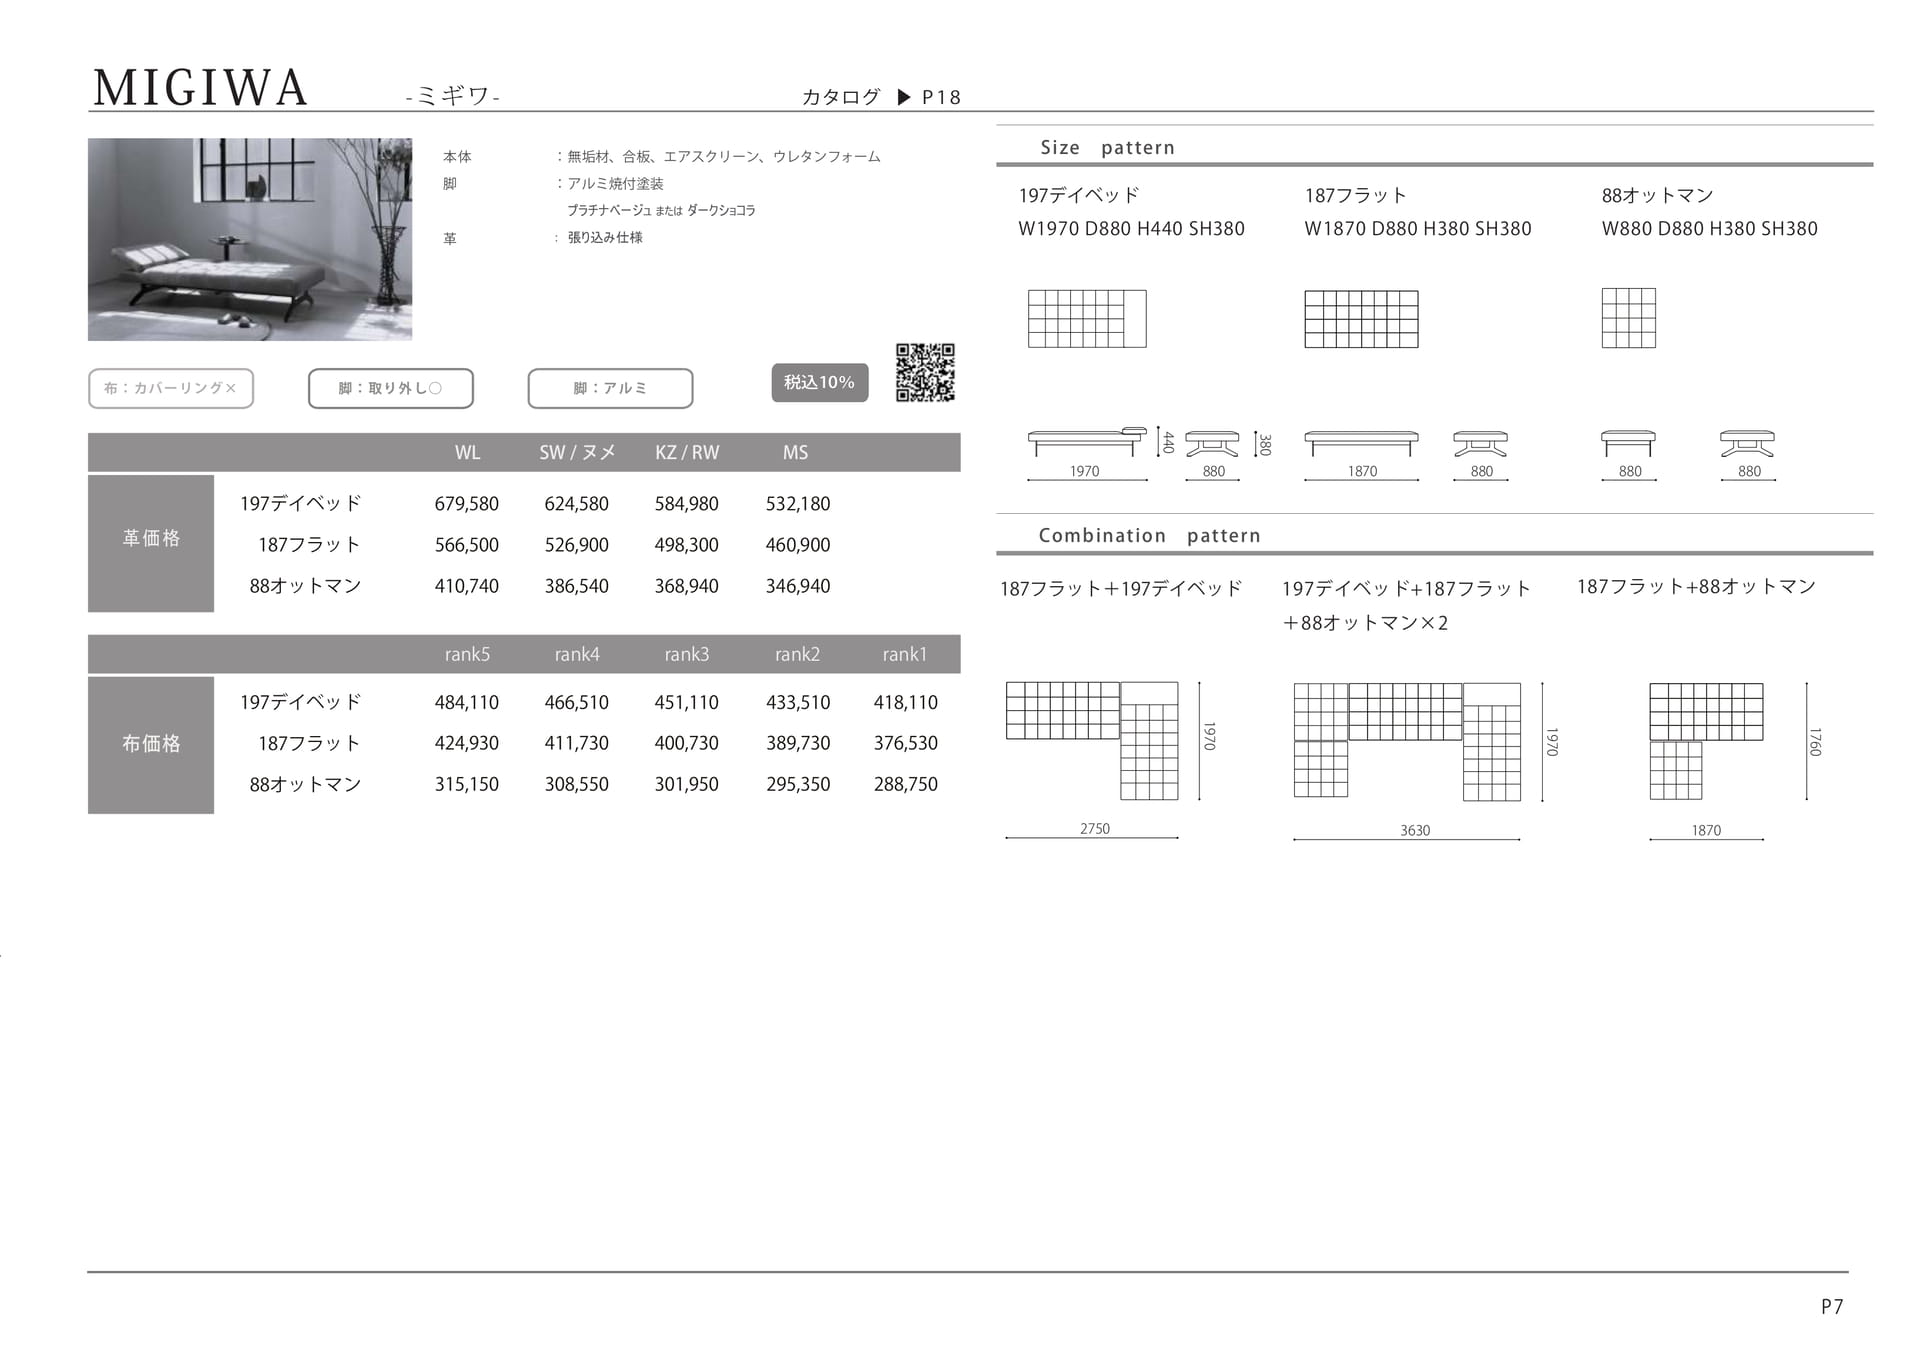Select the 288,750 price cell
This screenshot has width=1920, height=1358.
pyautogui.click(x=906, y=784)
